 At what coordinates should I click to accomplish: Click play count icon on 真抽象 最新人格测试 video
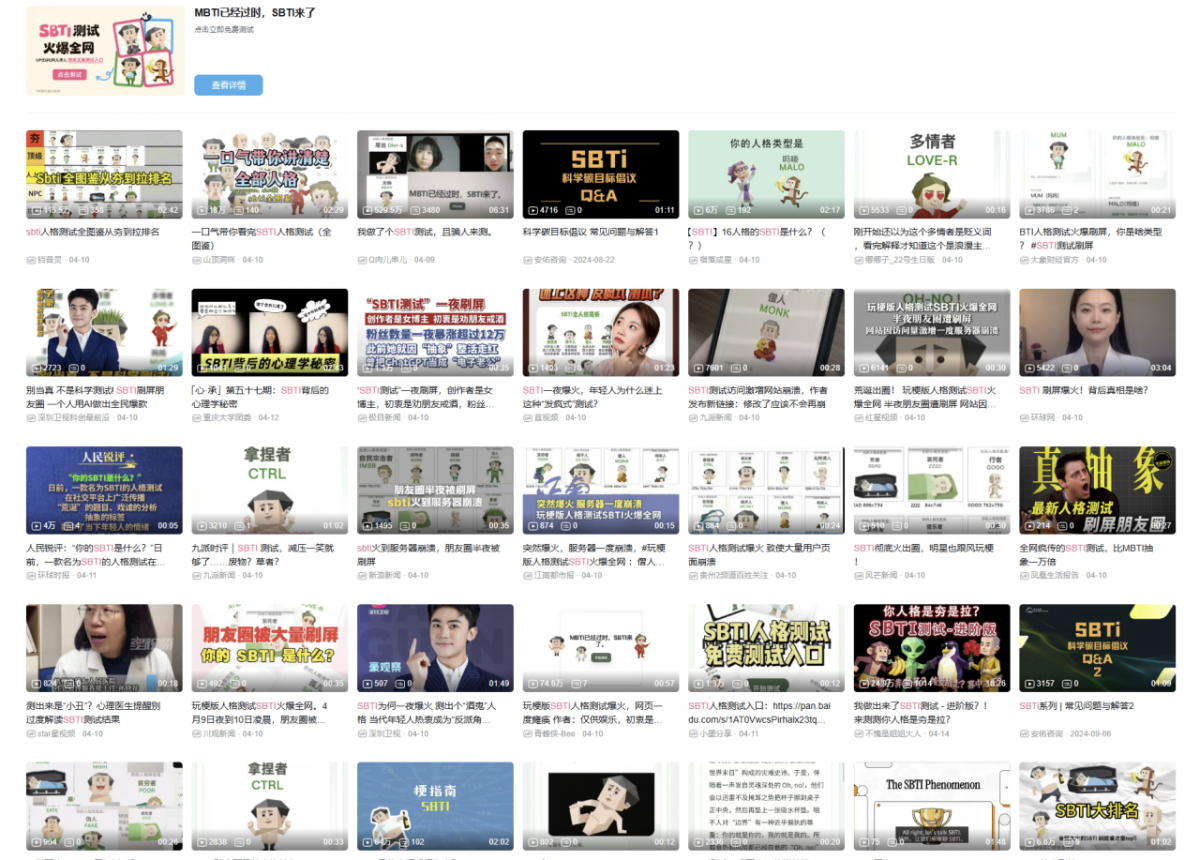[x=1028, y=523]
